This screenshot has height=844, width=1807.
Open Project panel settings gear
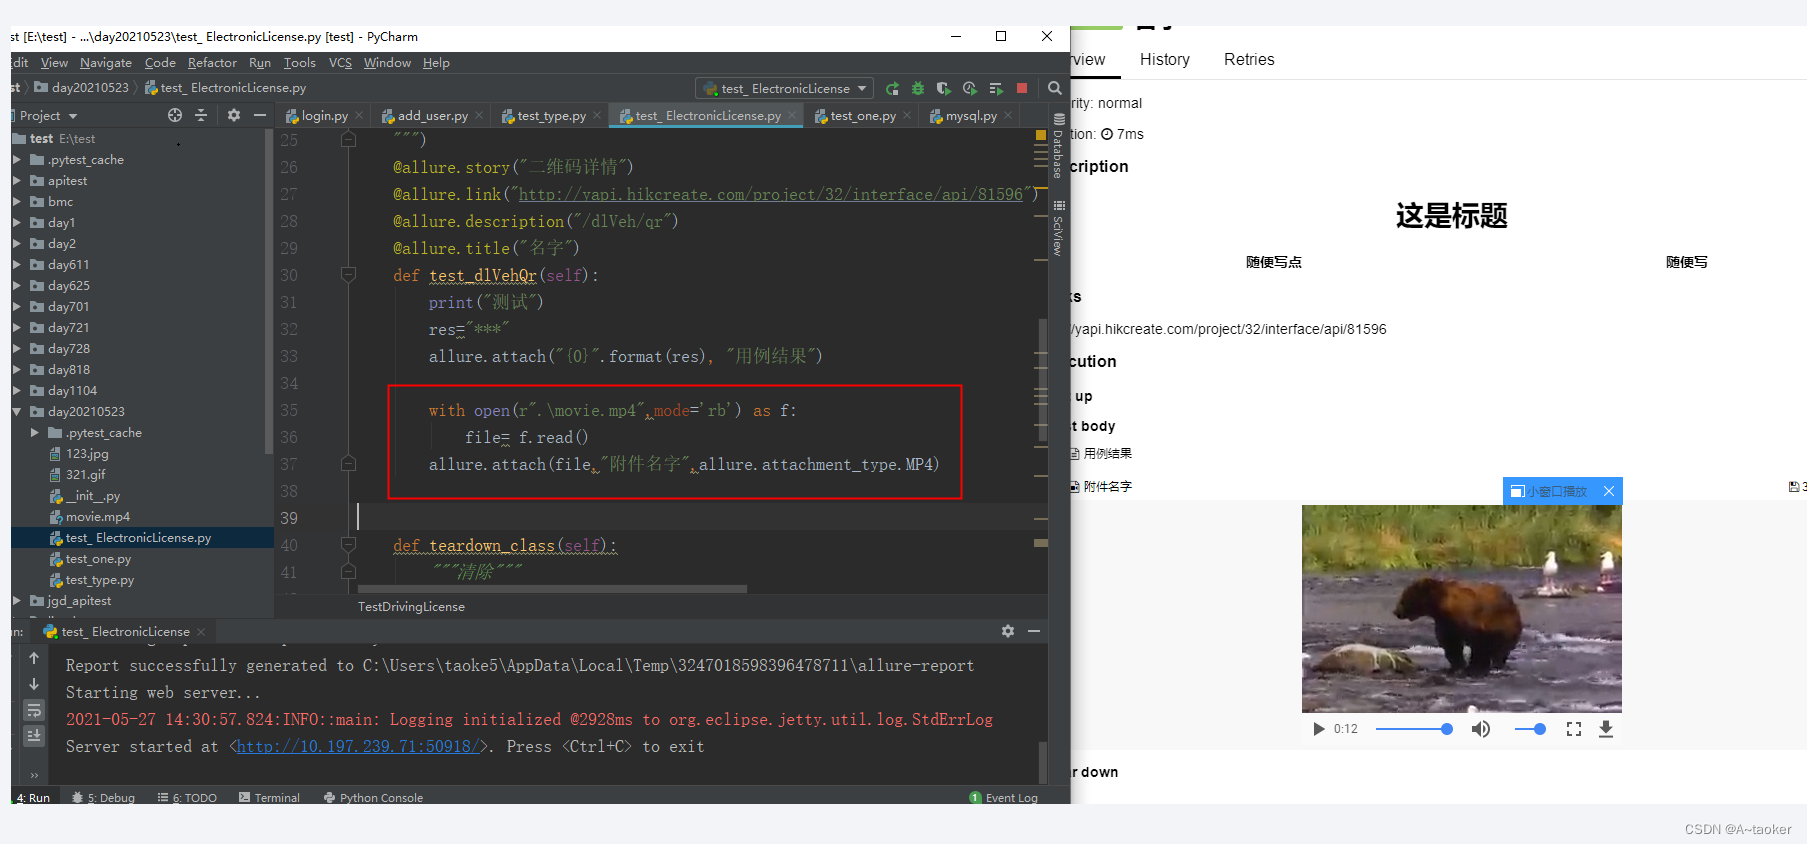[x=234, y=115]
